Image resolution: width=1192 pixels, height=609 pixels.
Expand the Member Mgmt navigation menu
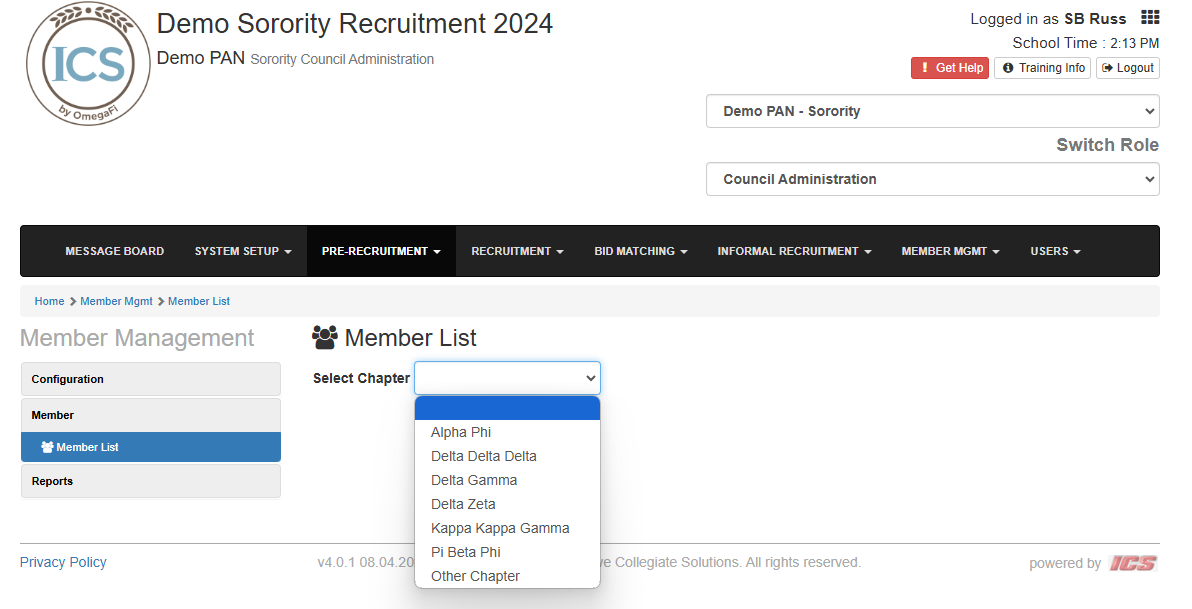(949, 251)
